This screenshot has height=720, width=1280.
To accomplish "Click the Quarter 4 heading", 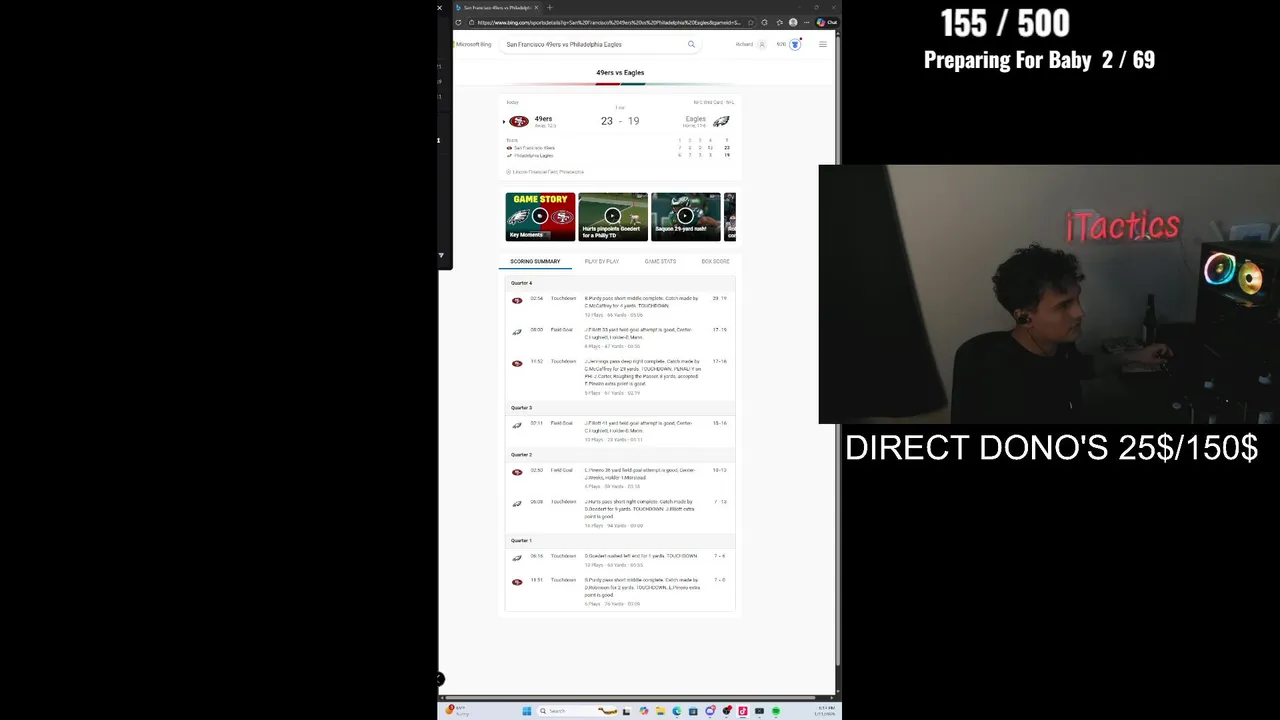I will click(x=521, y=283).
